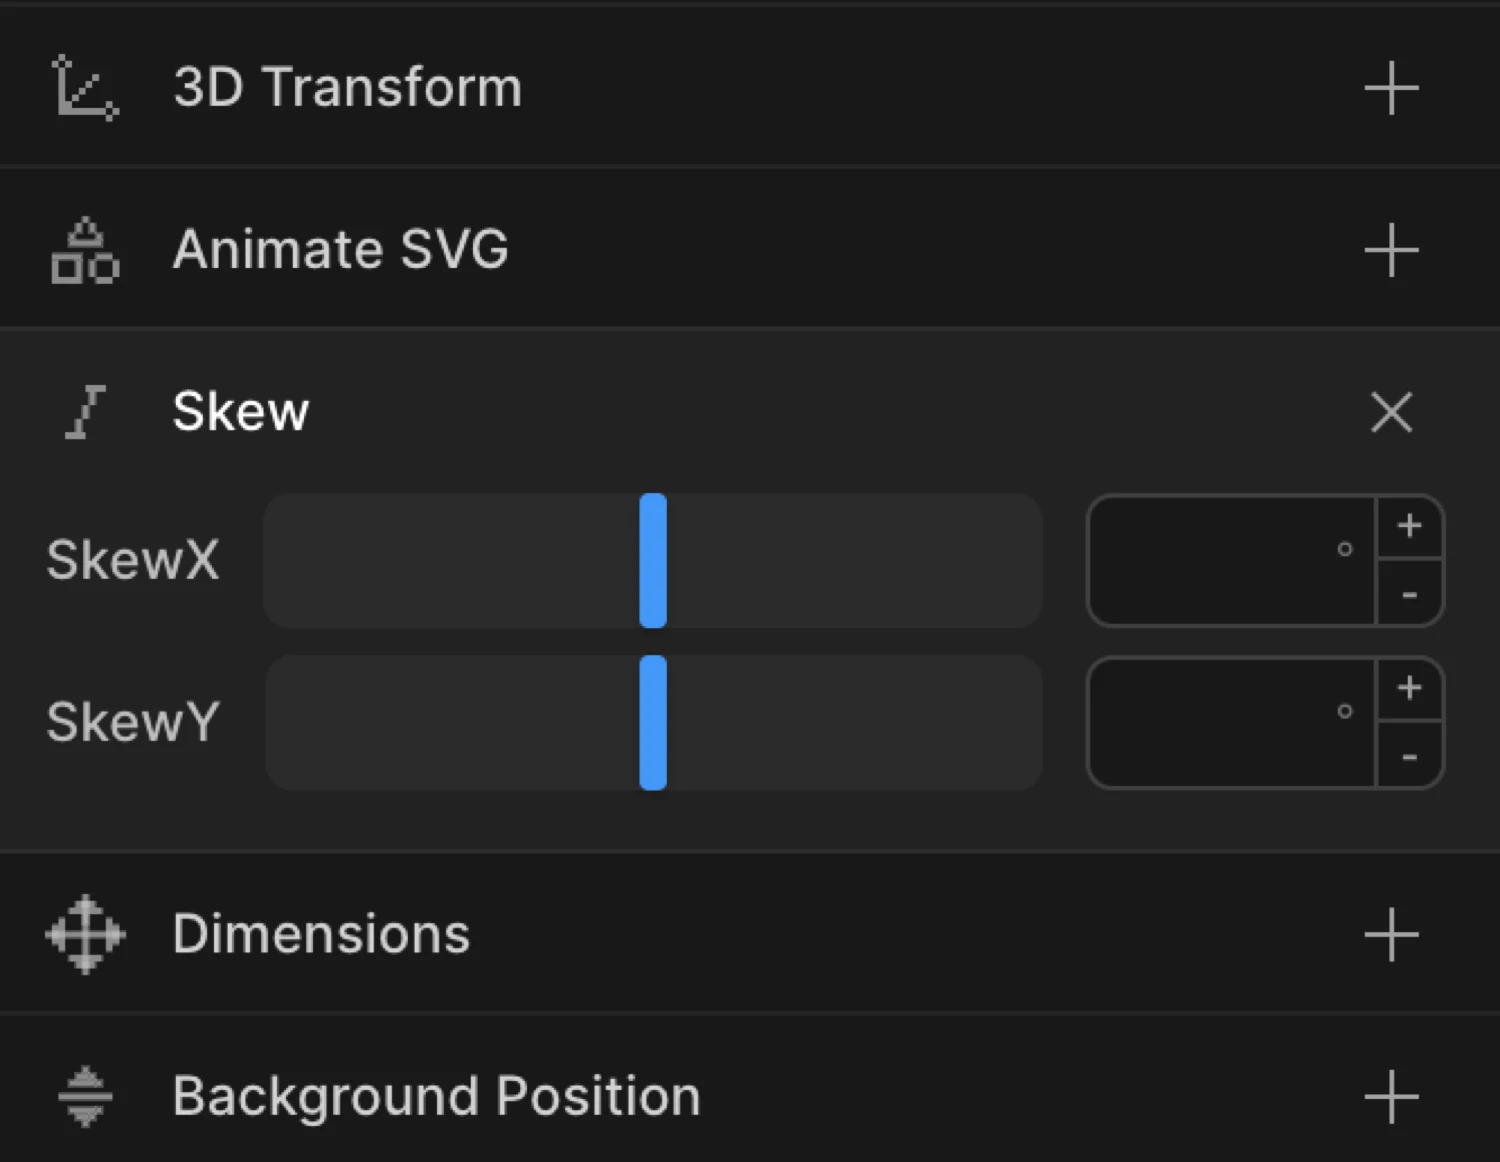Open the Background Position settings
This screenshot has height=1162, width=1500.
tap(1391, 1095)
